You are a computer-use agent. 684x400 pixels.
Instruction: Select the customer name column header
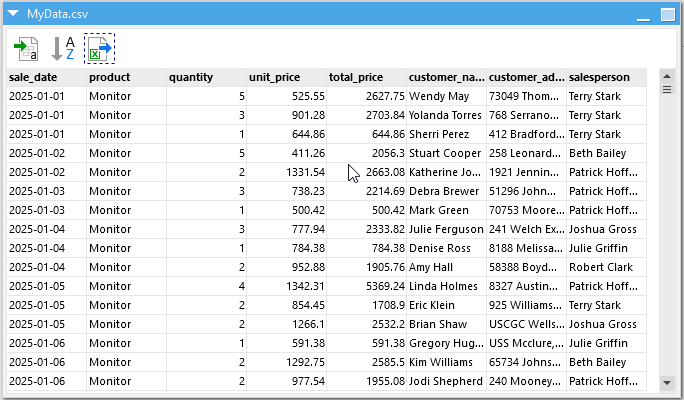[446, 77]
